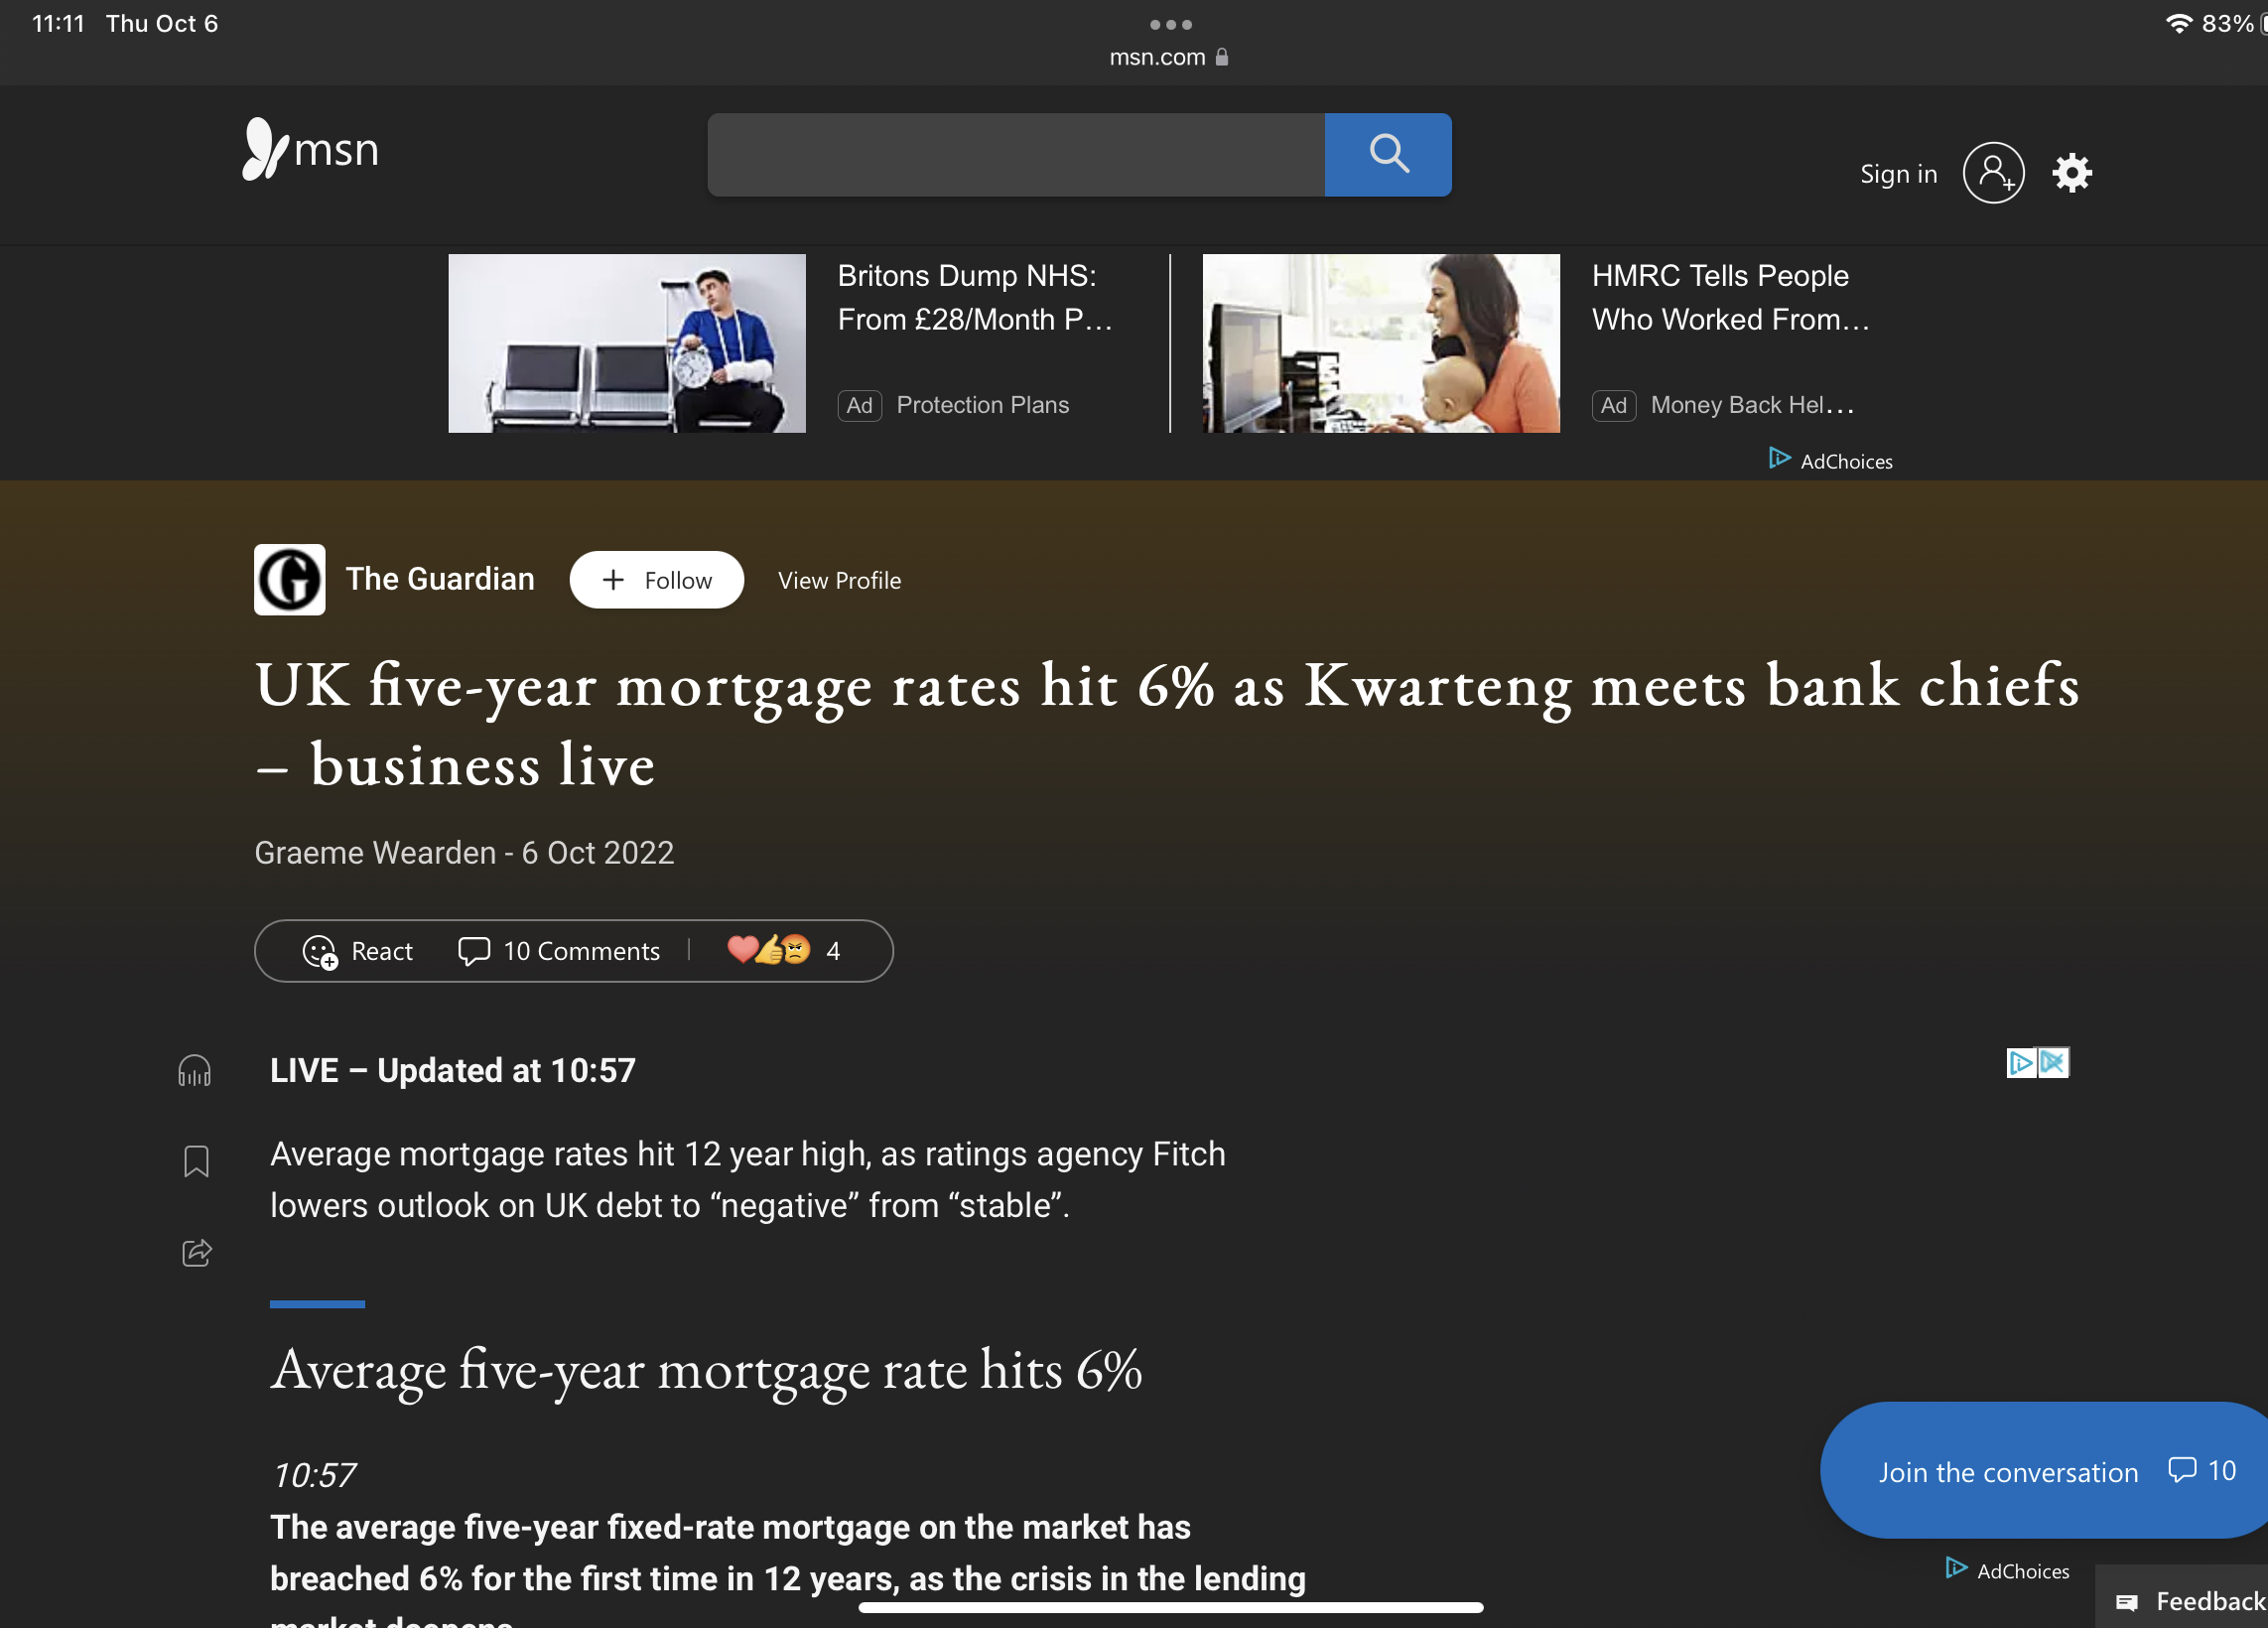The image size is (2268, 1628).
Task: Focus the MSN search input field
Action: 1016,154
